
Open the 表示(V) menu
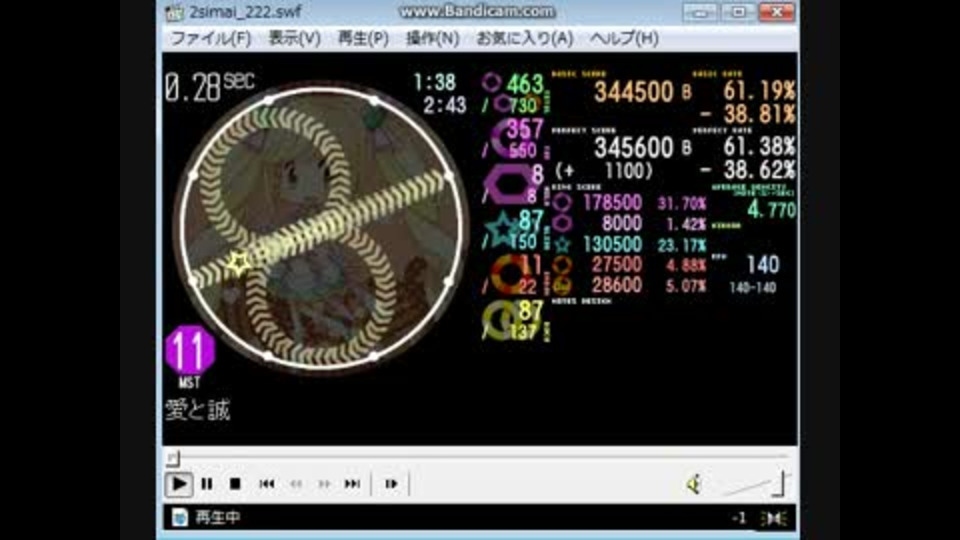(x=294, y=39)
